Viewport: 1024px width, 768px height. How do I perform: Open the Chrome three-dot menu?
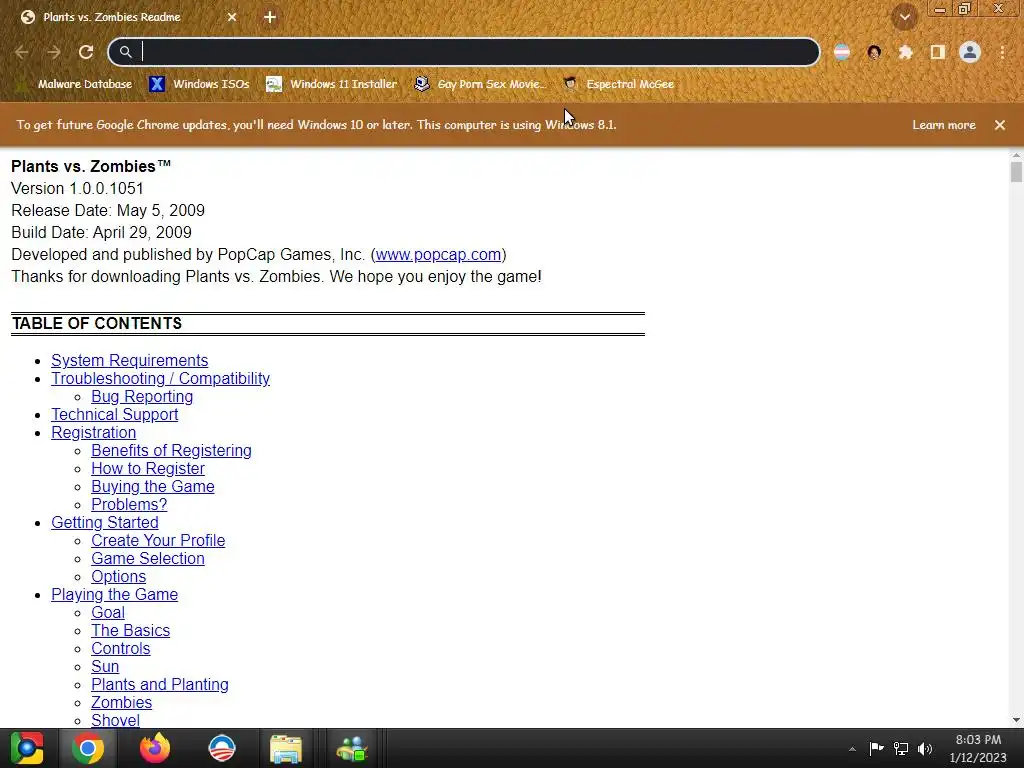pos(1002,52)
